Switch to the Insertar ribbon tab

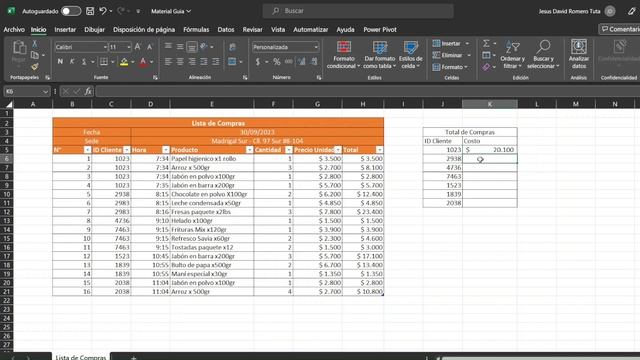65,29
